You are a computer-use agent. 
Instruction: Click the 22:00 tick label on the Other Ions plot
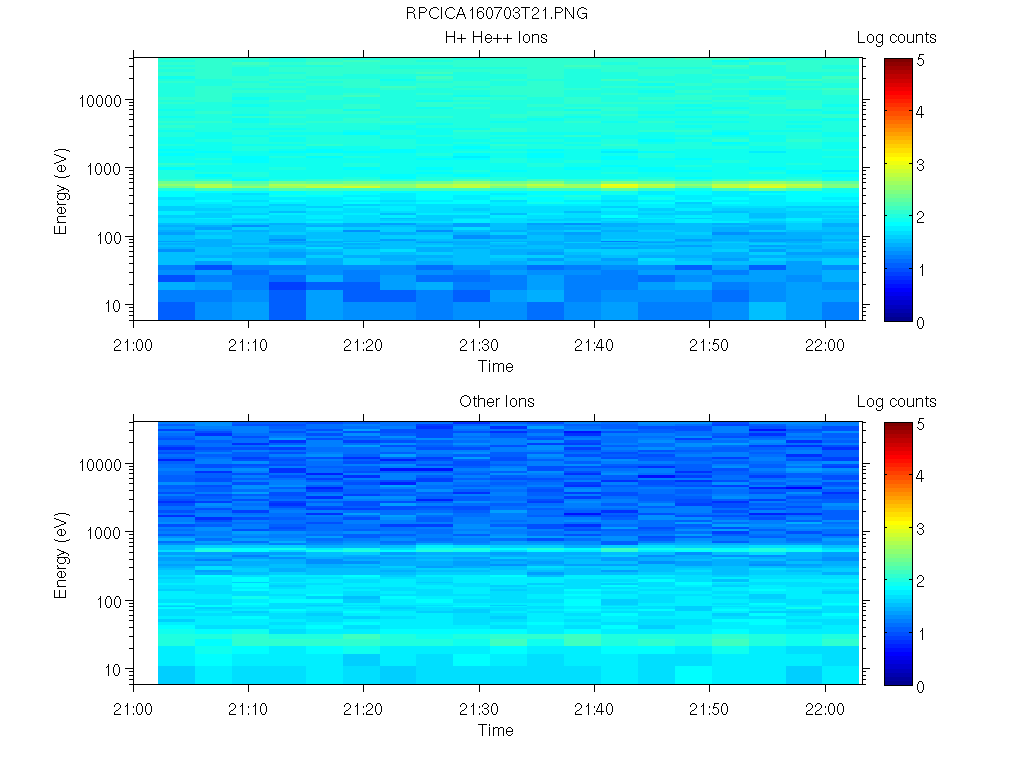point(825,709)
